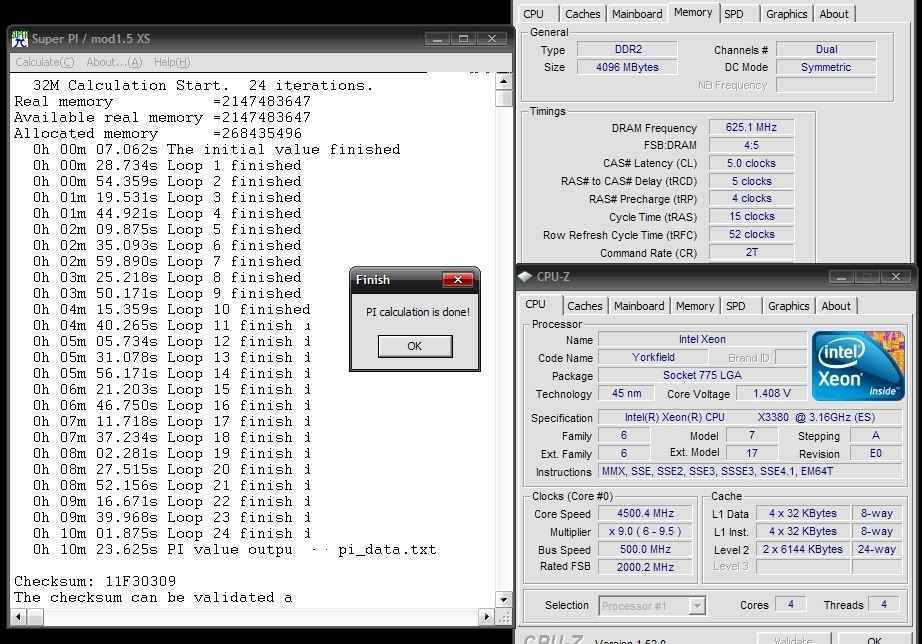Click the Super PI vertical scrollbar thumb
Viewport: 922px width, 644px height.
503,98
